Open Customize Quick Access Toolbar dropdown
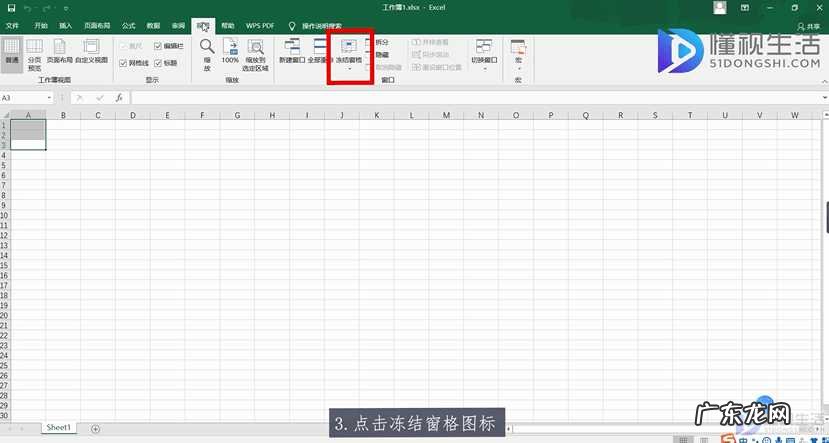 click(x=66, y=8)
